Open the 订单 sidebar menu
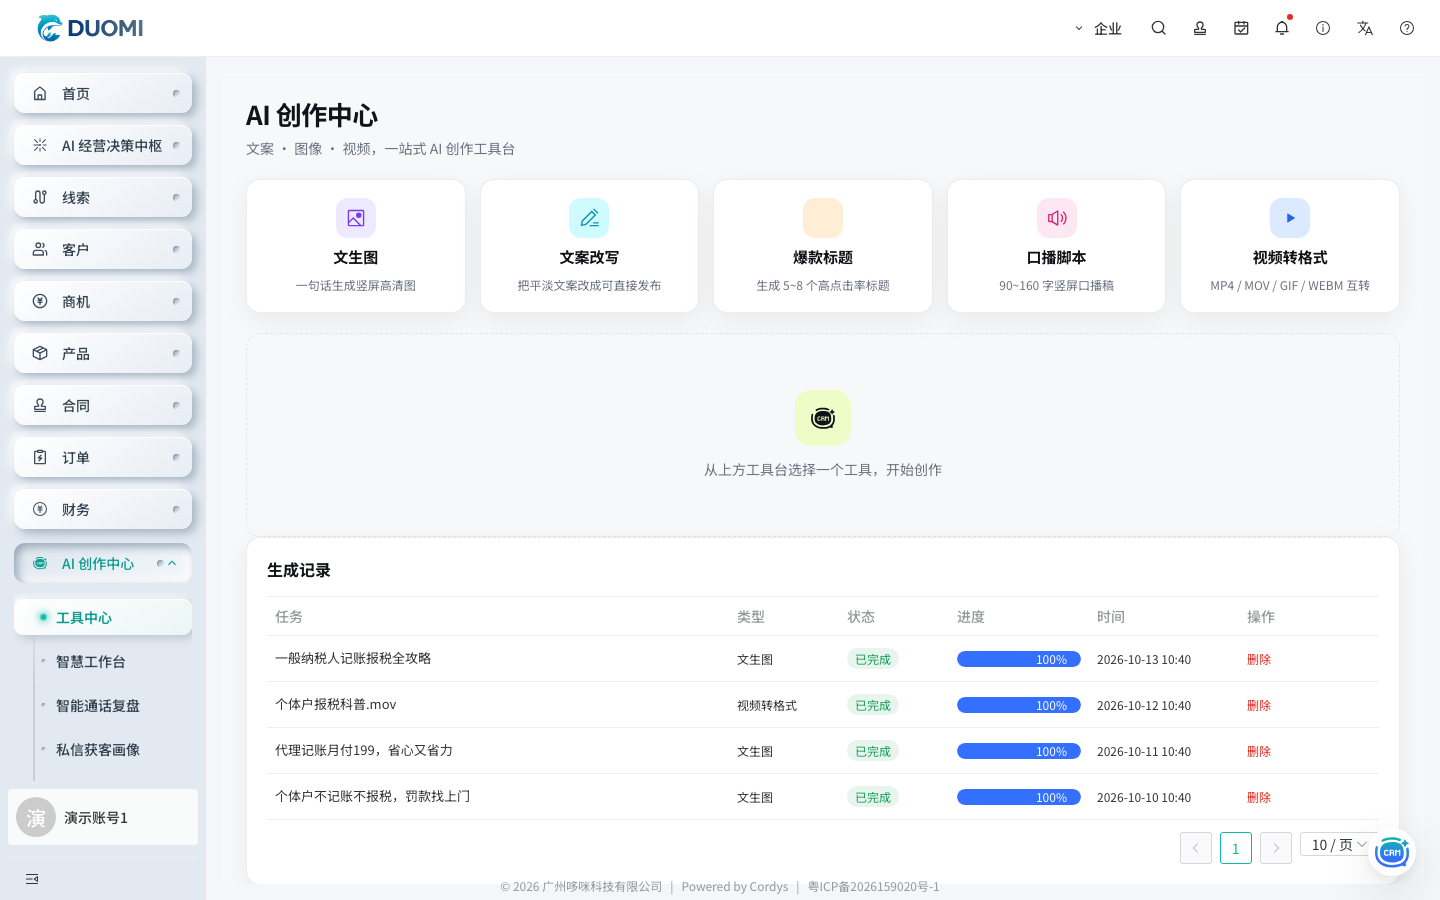This screenshot has width=1440, height=900. (x=103, y=457)
